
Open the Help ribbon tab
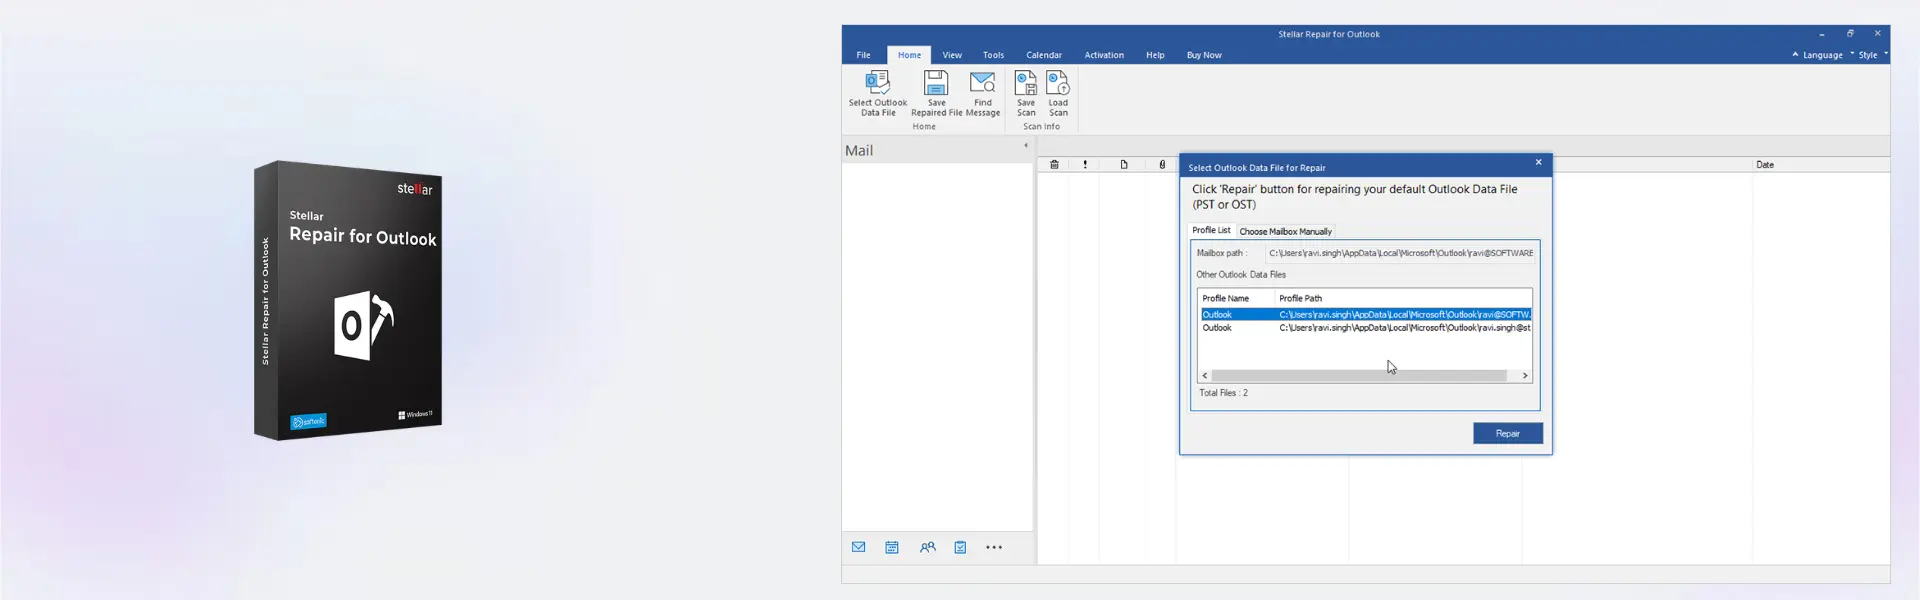click(x=1155, y=55)
